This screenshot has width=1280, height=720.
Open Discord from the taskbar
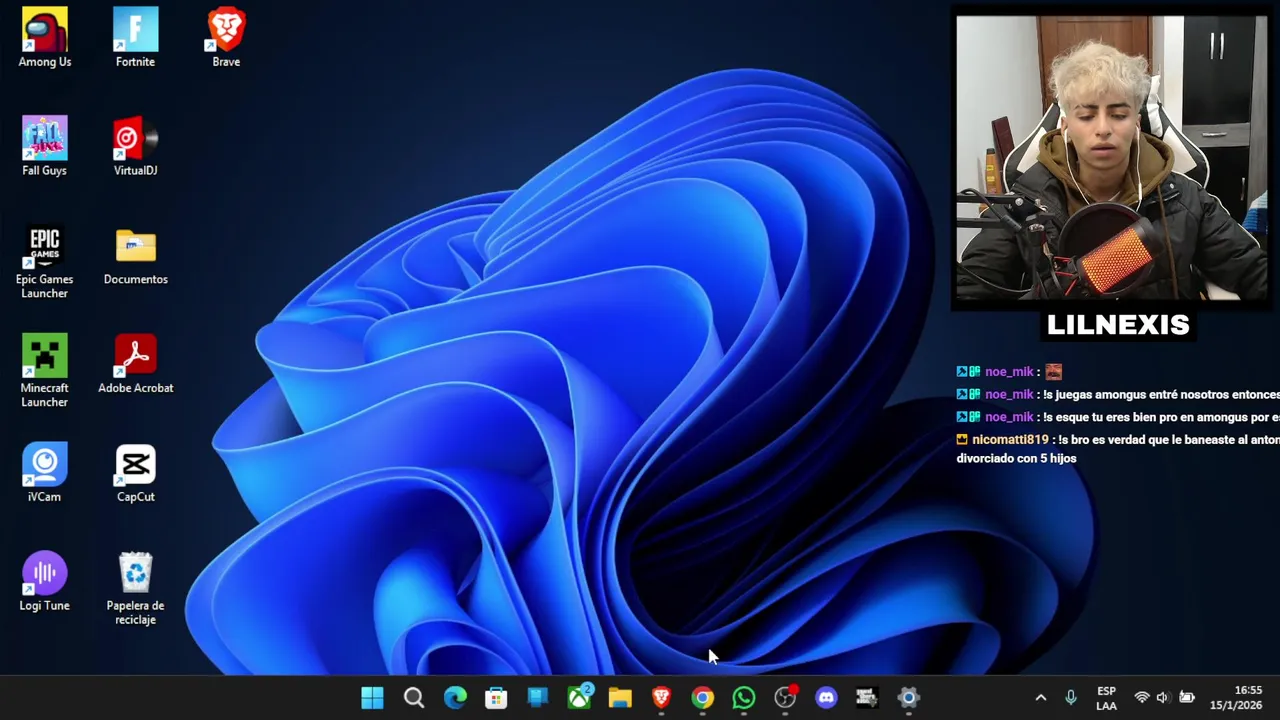coord(826,698)
